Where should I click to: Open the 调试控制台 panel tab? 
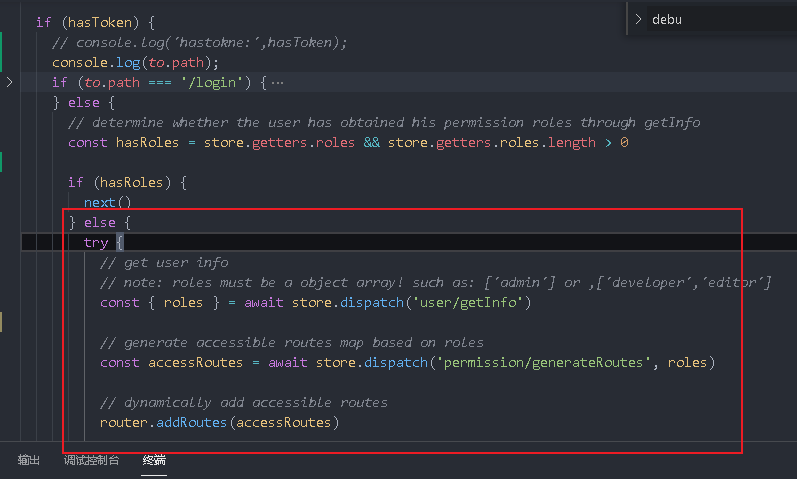pyautogui.click(x=91, y=460)
